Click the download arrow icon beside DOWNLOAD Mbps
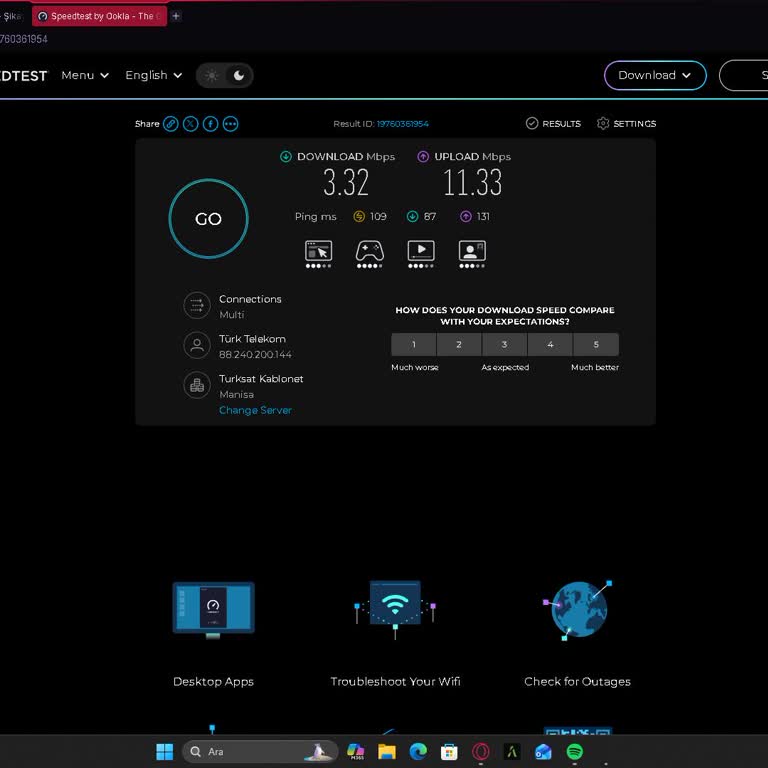This screenshot has width=768, height=768. pos(286,157)
